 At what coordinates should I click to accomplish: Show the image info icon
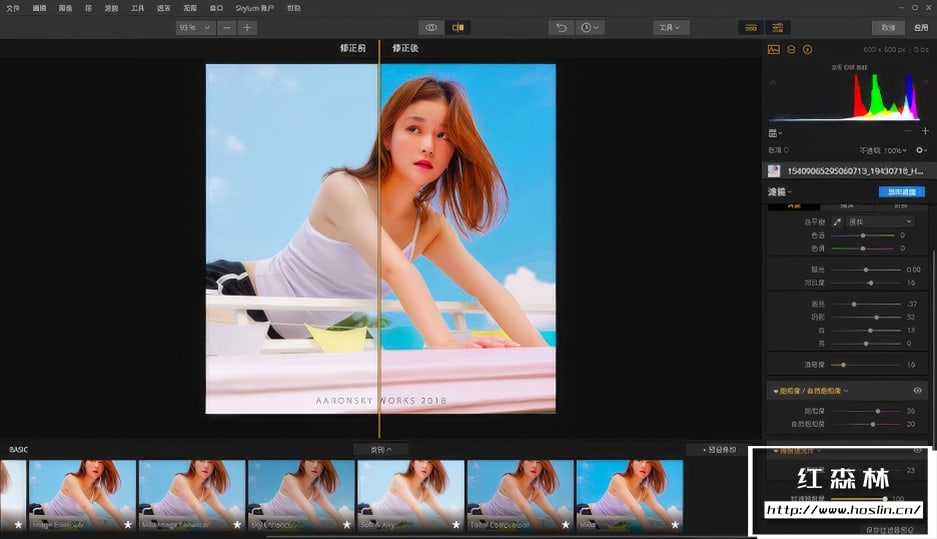click(807, 50)
